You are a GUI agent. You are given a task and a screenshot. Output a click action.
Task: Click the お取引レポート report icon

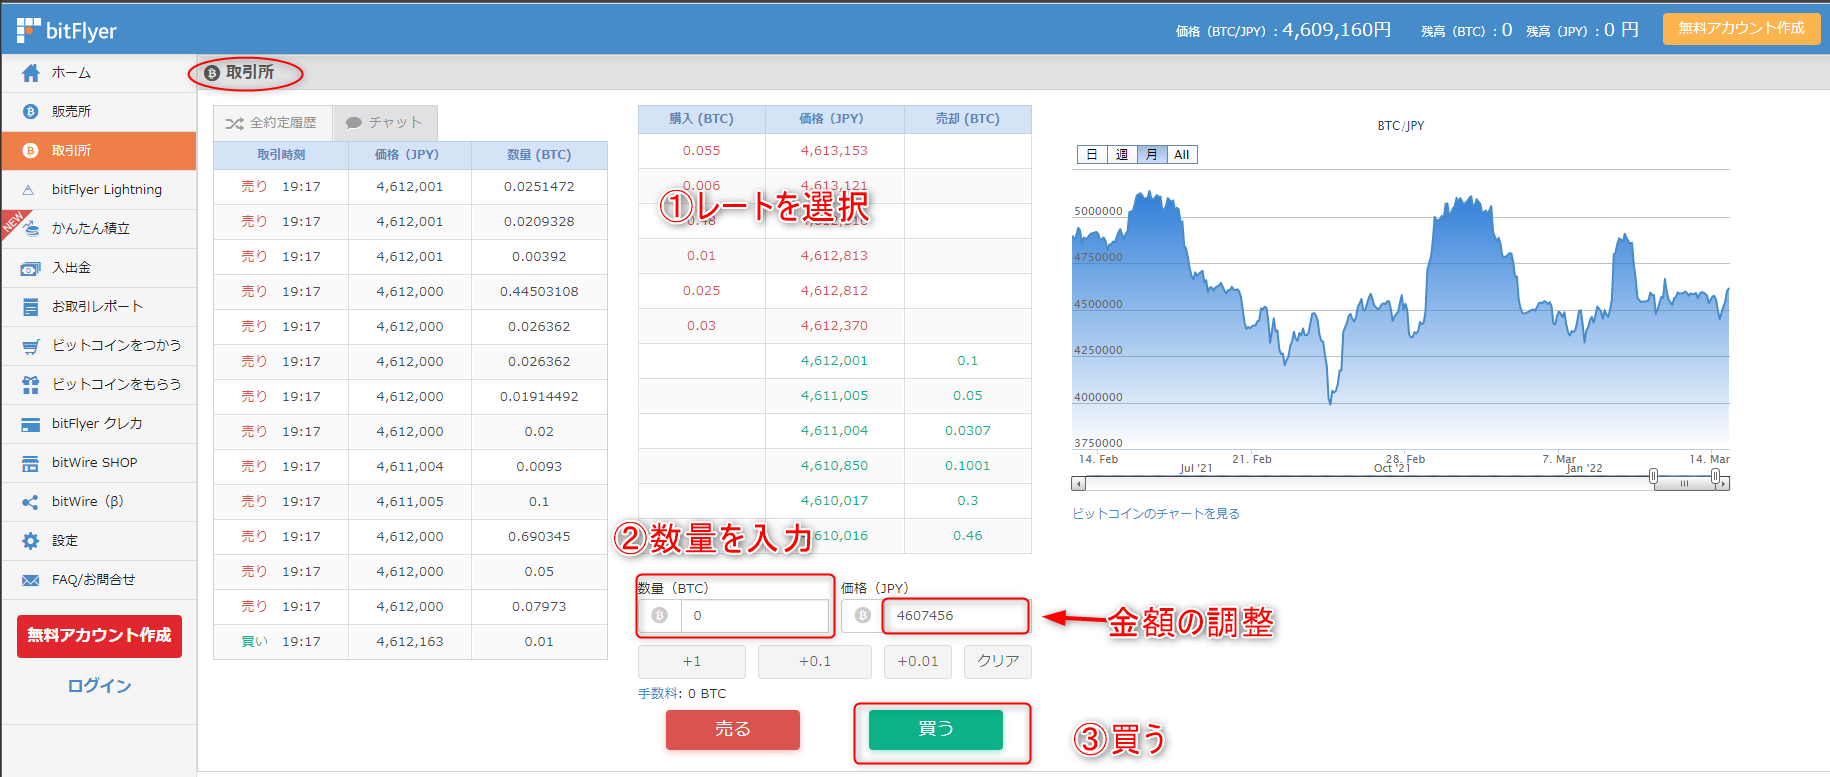[x=31, y=307]
